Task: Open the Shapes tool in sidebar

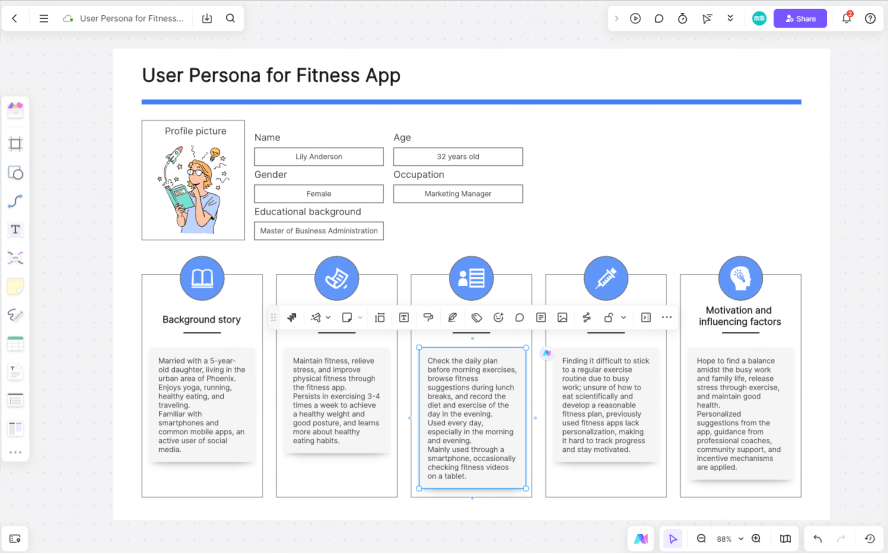Action: [15, 172]
